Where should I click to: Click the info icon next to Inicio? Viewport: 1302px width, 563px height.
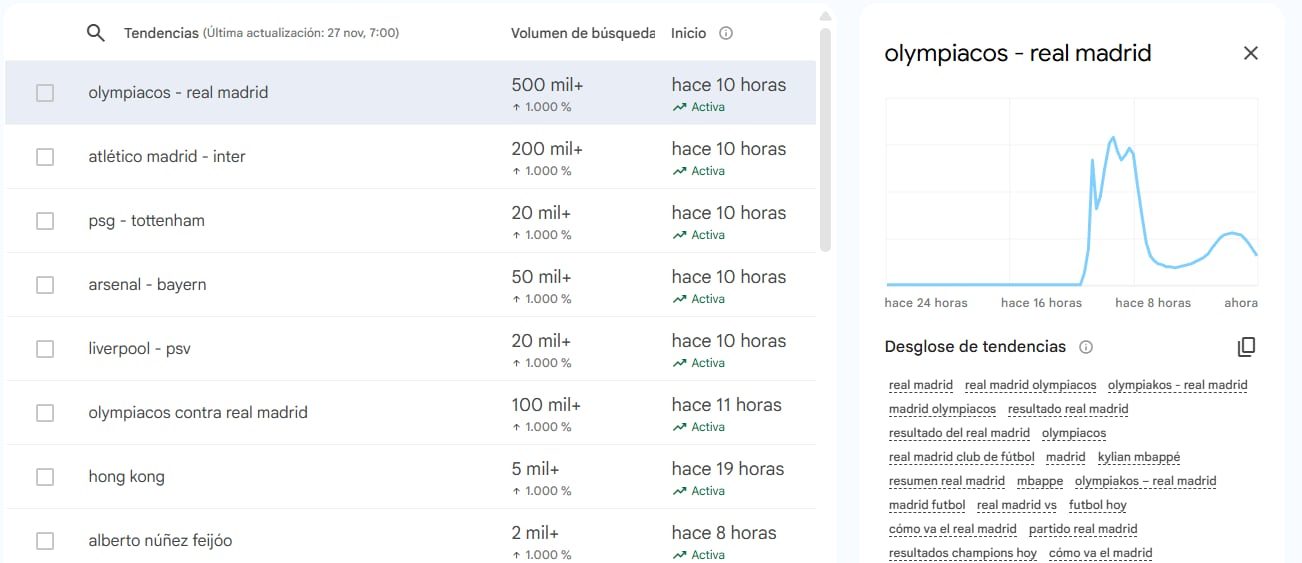coord(726,33)
